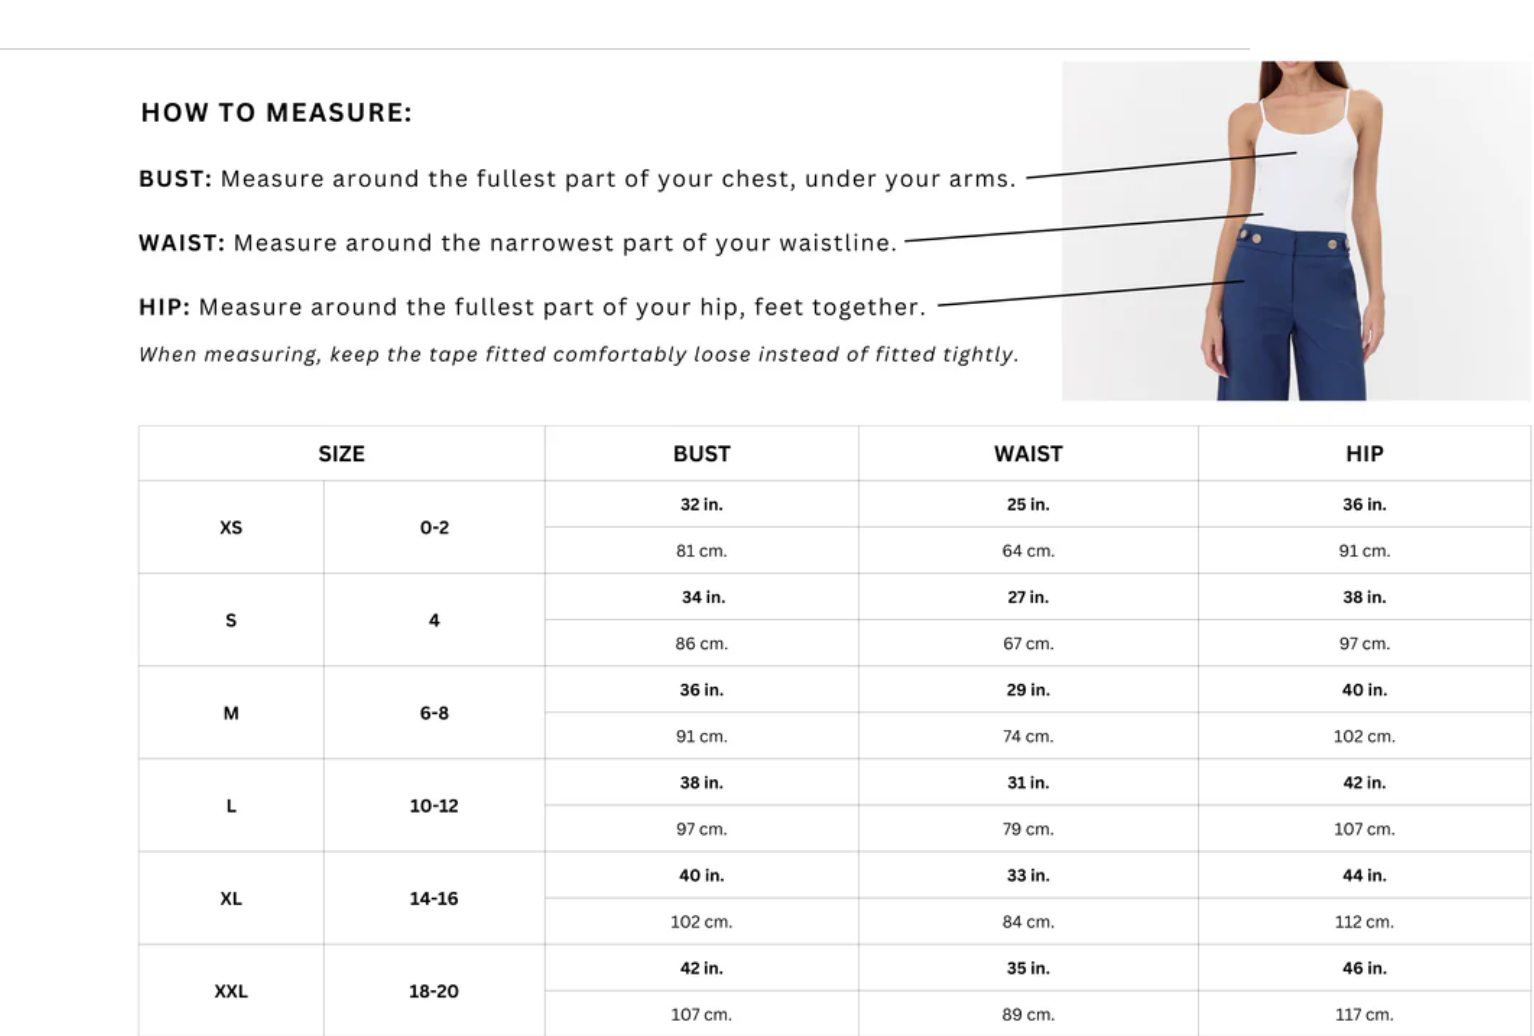The width and height of the screenshot is (1534, 1036).
Task: Click the 6-8 numeric size cell
Action: (434, 714)
